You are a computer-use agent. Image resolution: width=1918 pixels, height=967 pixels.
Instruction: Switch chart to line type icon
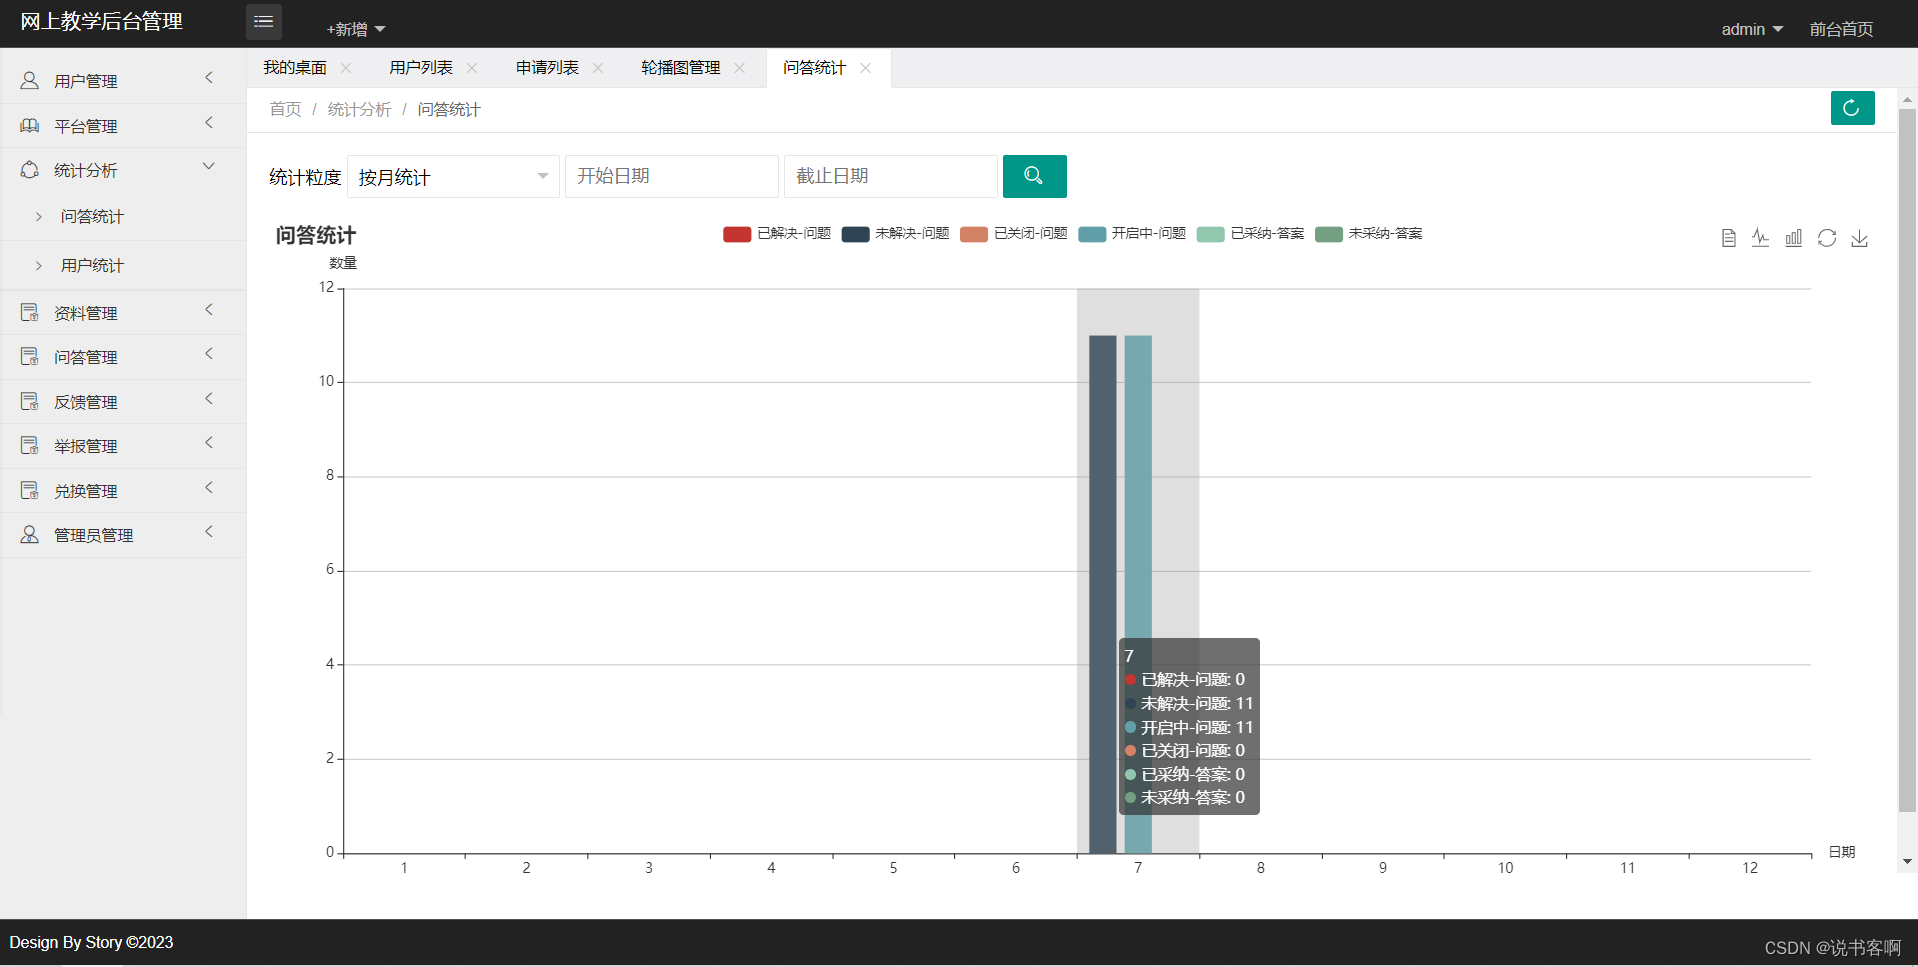click(x=1761, y=238)
